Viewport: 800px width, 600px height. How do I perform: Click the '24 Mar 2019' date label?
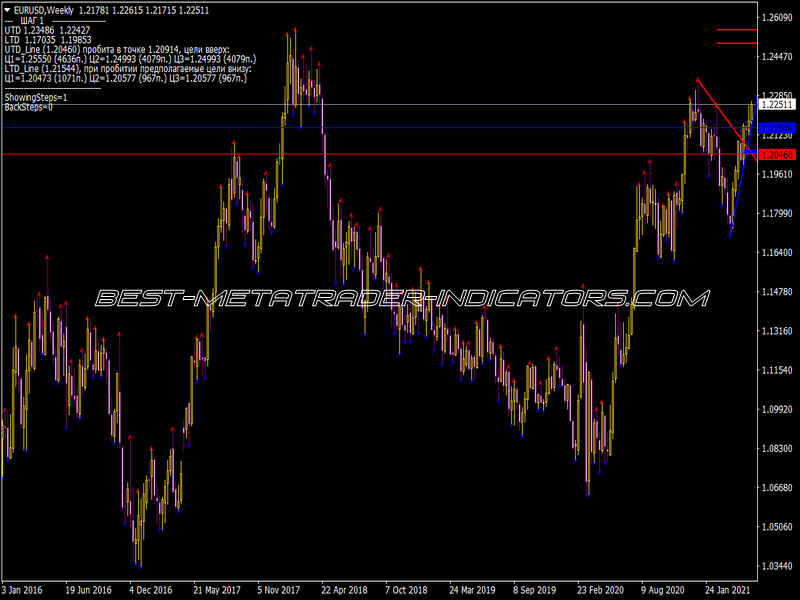472,590
